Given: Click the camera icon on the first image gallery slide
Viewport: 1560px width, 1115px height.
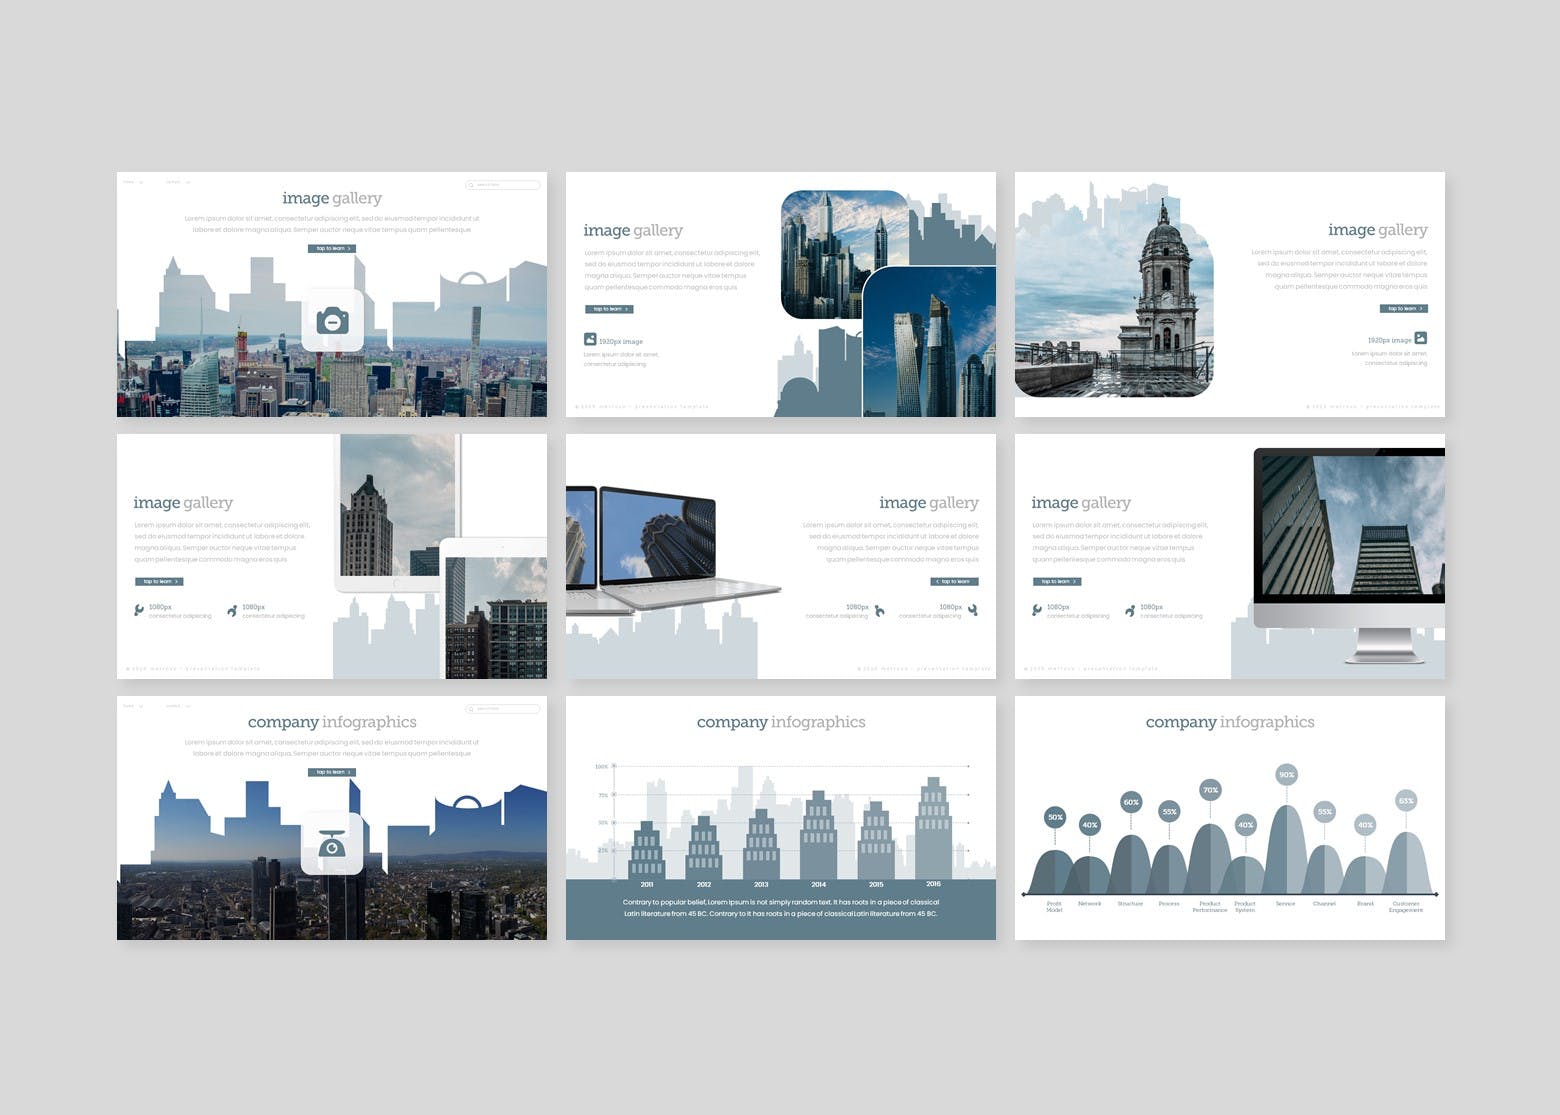Looking at the screenshot, I should [x=333, y=322].
